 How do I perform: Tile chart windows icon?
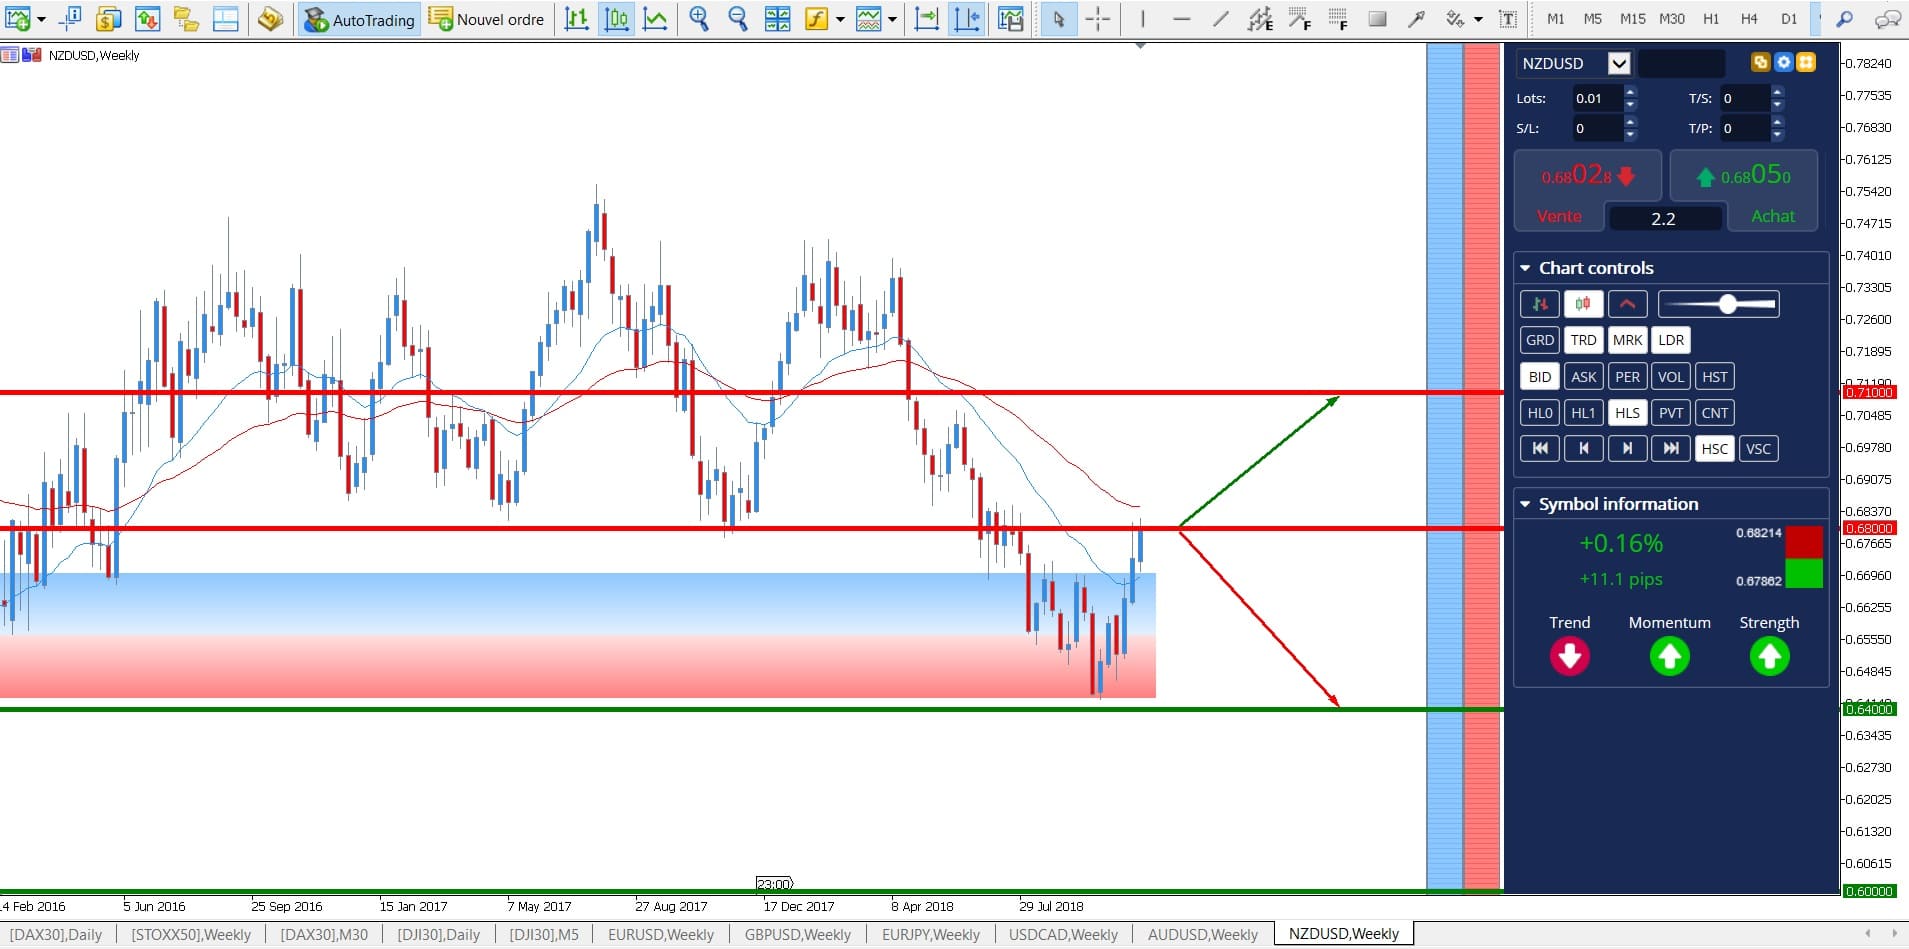tap(777, 19)
